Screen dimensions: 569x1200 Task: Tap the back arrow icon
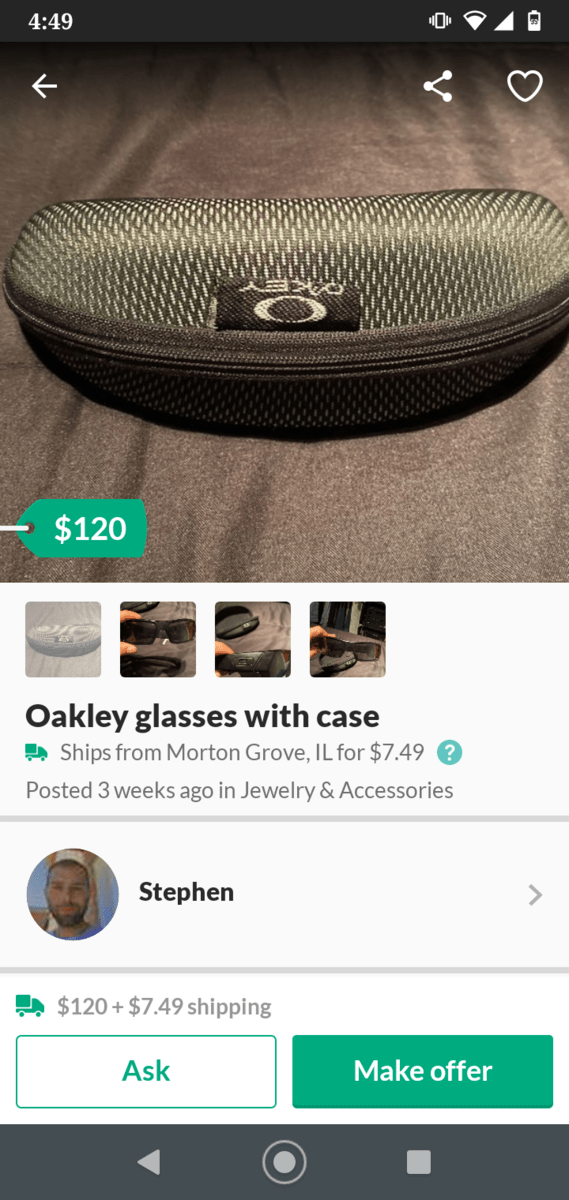(x=44, y=87)
